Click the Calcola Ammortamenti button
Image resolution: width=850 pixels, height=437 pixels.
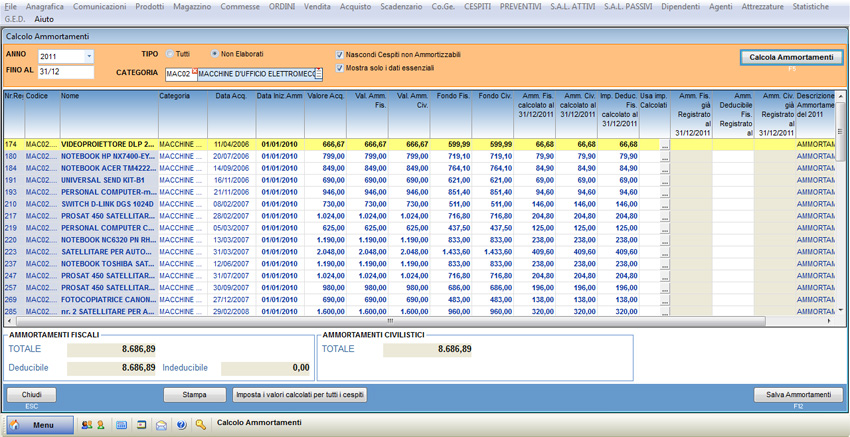pos(791,58)
